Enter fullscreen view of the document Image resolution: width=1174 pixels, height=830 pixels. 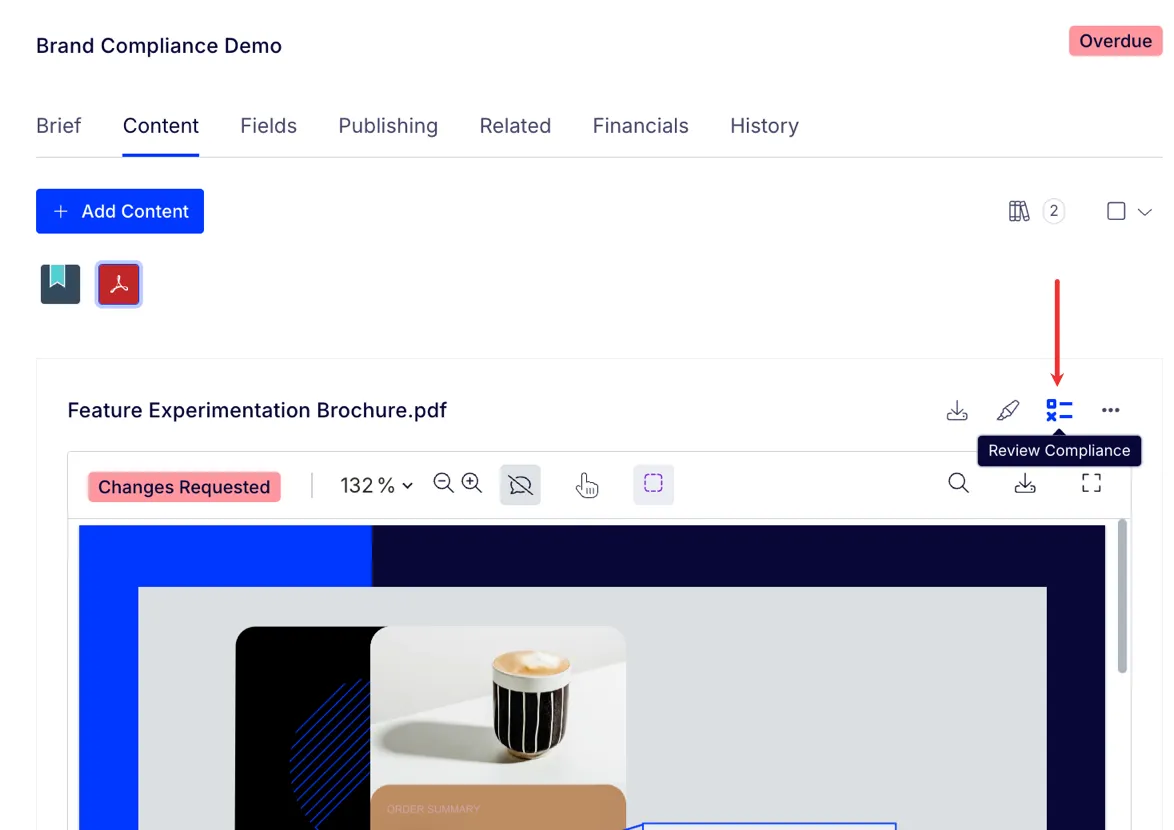[1092, 483]
